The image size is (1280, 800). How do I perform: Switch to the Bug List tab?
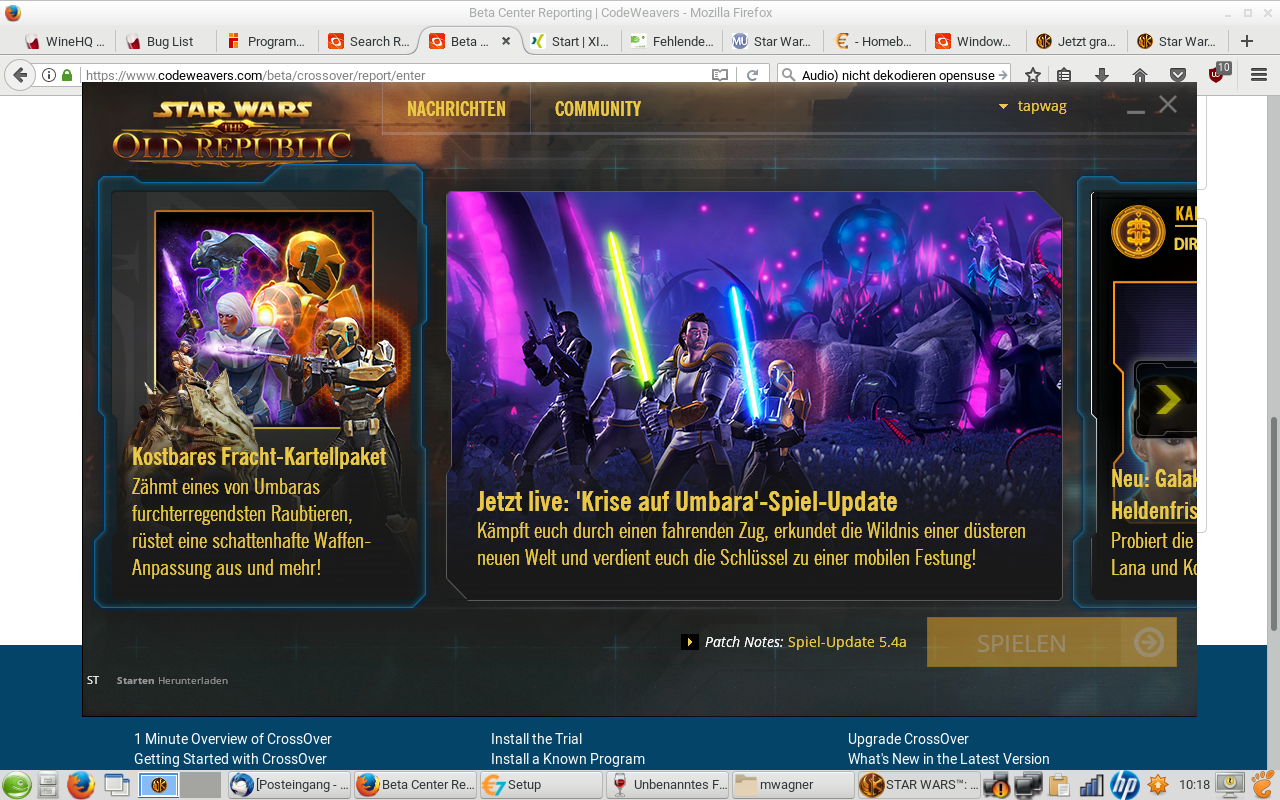coord(164,41)
